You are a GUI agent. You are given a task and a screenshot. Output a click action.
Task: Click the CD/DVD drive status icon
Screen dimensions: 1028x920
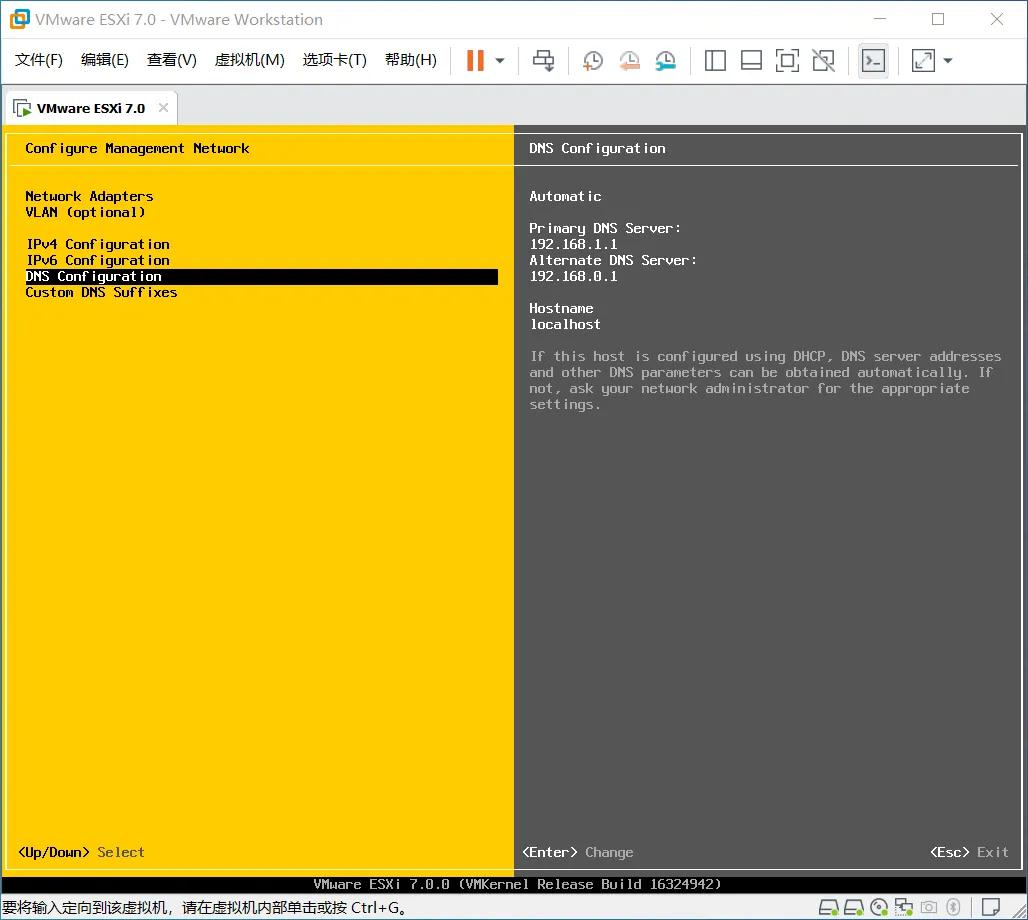[878, 907]
